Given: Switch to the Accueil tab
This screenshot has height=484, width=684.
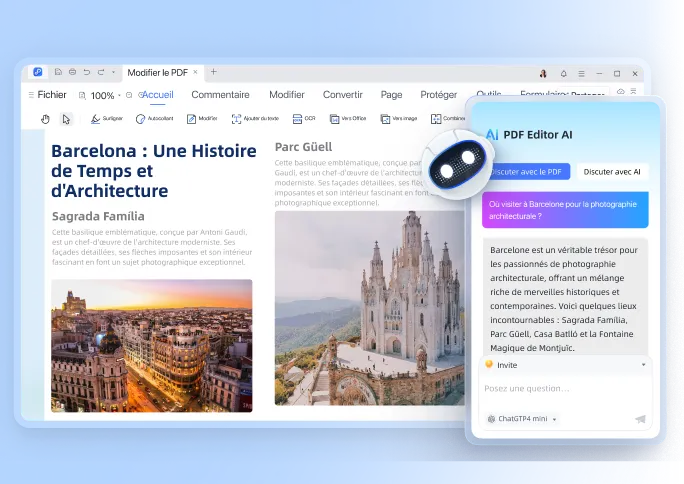Looking at the screenshot, I should click(157, 95).
